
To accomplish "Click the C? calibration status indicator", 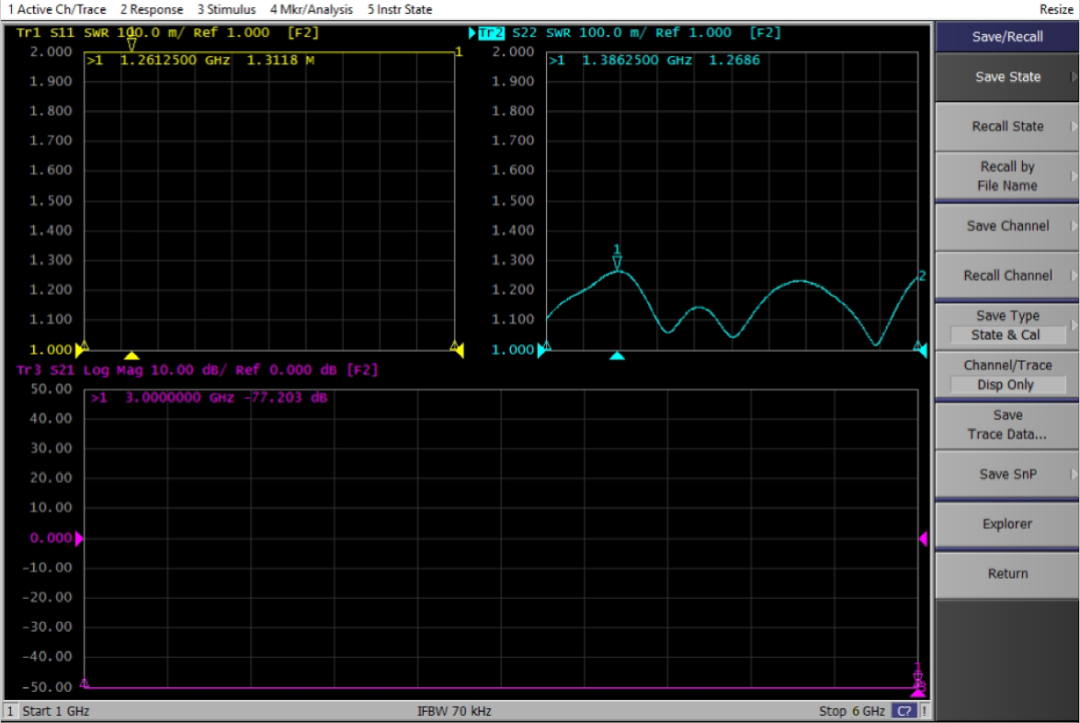I will click(904, 711).
